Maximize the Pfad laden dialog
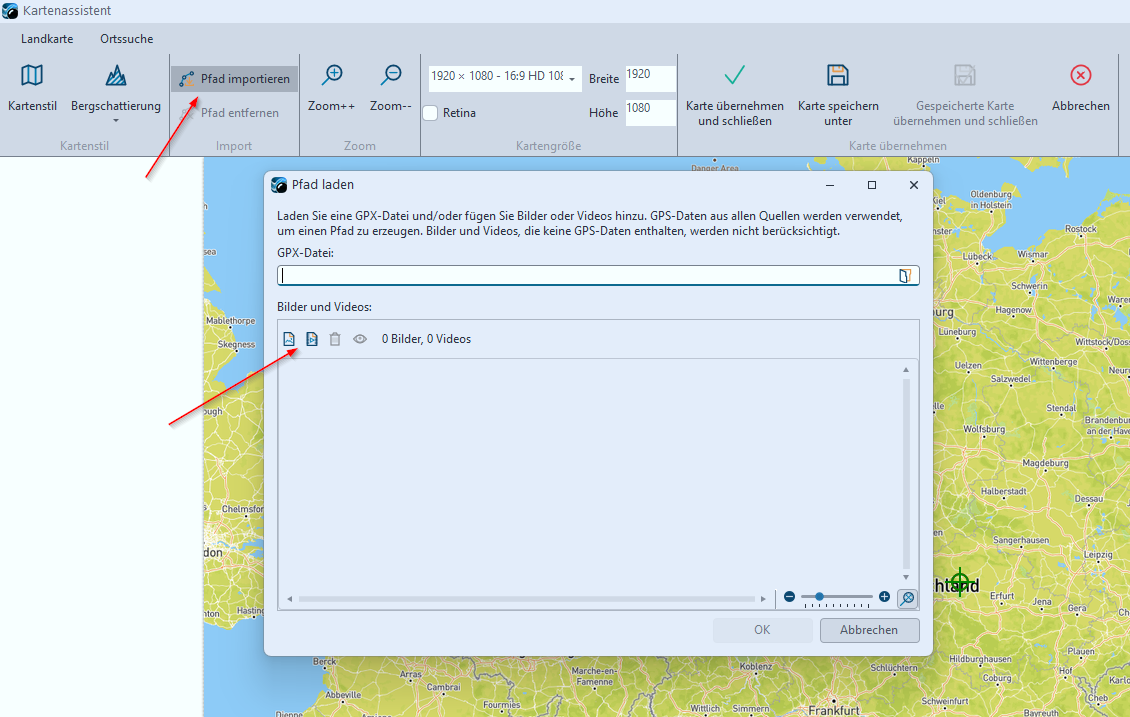1130x717 pixels. pyautogui.click(x=872, y=185)
